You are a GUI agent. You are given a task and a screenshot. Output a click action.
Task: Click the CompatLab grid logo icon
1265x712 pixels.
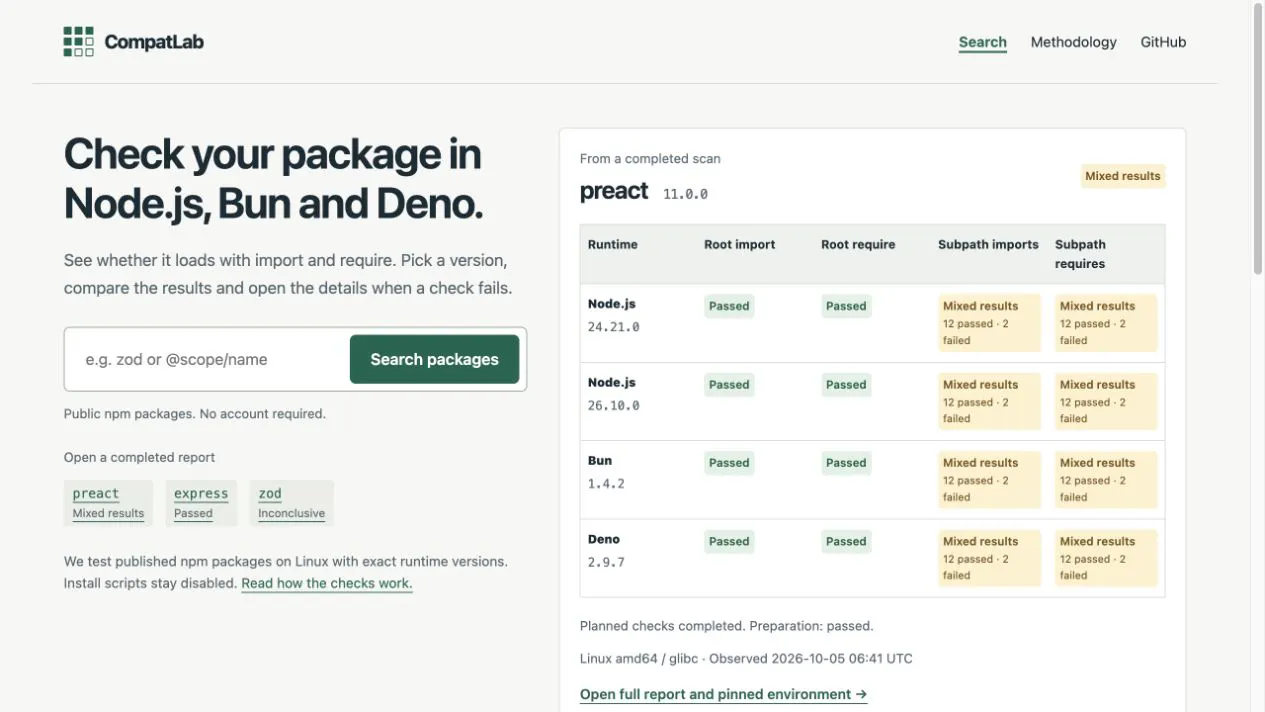(x=78, y=42)
